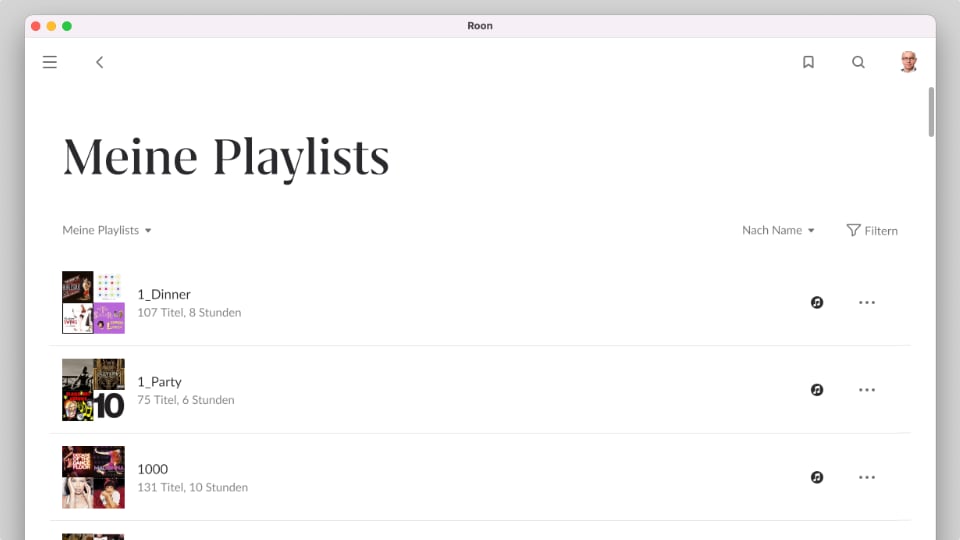The image size is (960, 540).
Task: Go back using the back arrow
Action: click(99, 62)
